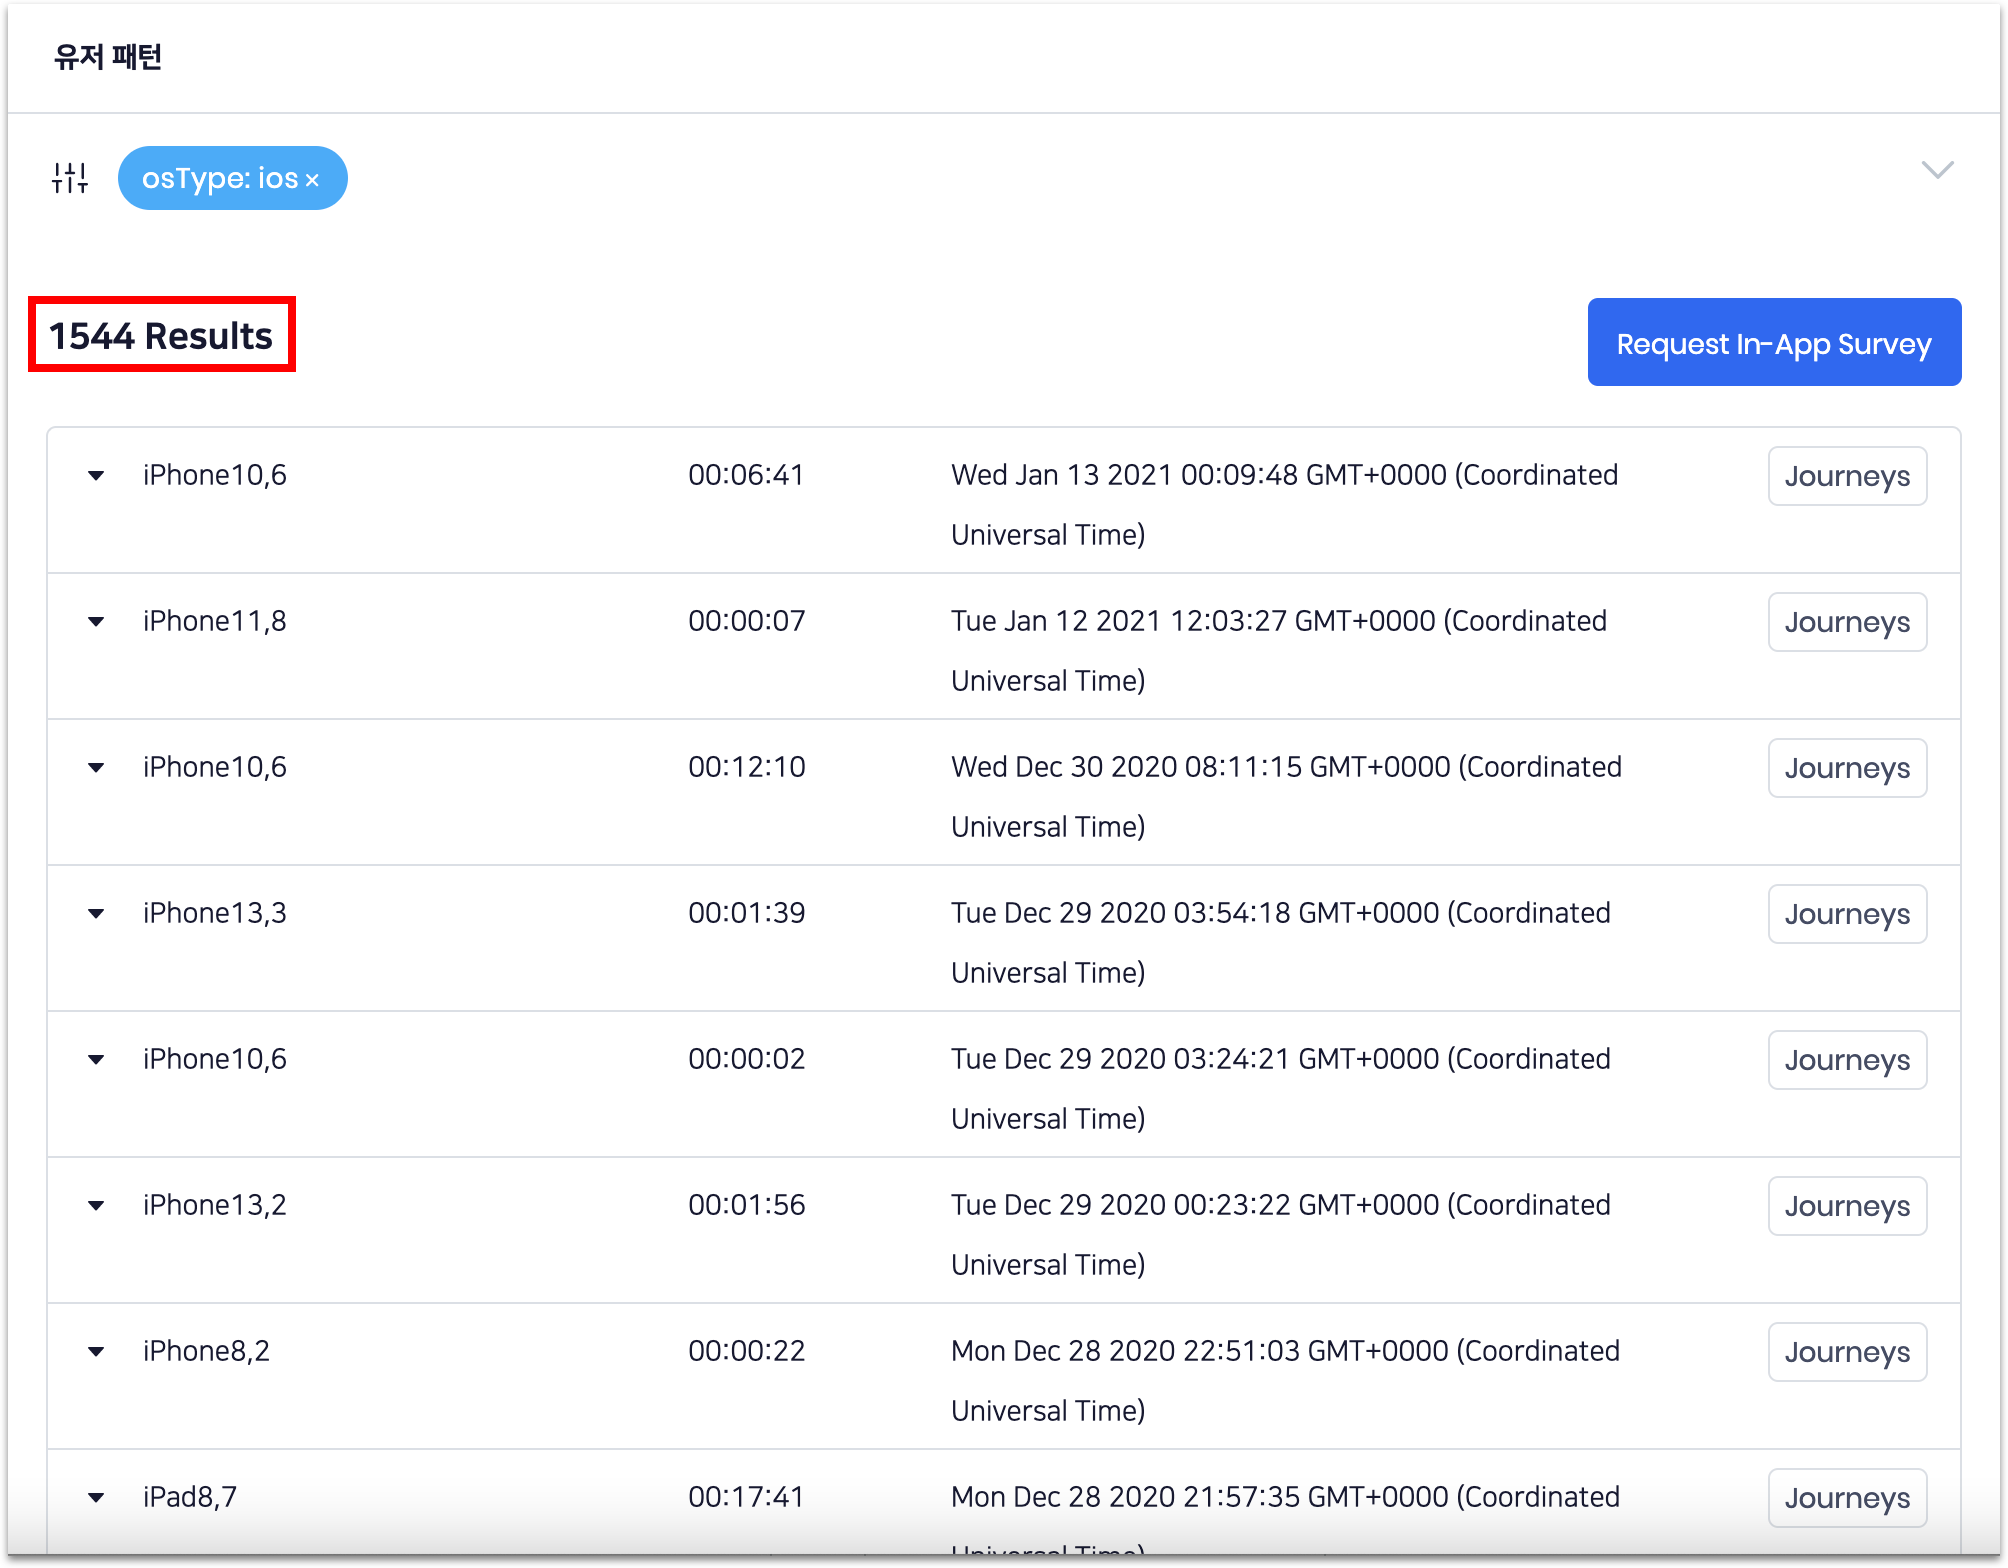This screenshot has height=1568, width=2008.
Task: Expand the iPhone13,3 row
Action: click(x=96, y=914)
